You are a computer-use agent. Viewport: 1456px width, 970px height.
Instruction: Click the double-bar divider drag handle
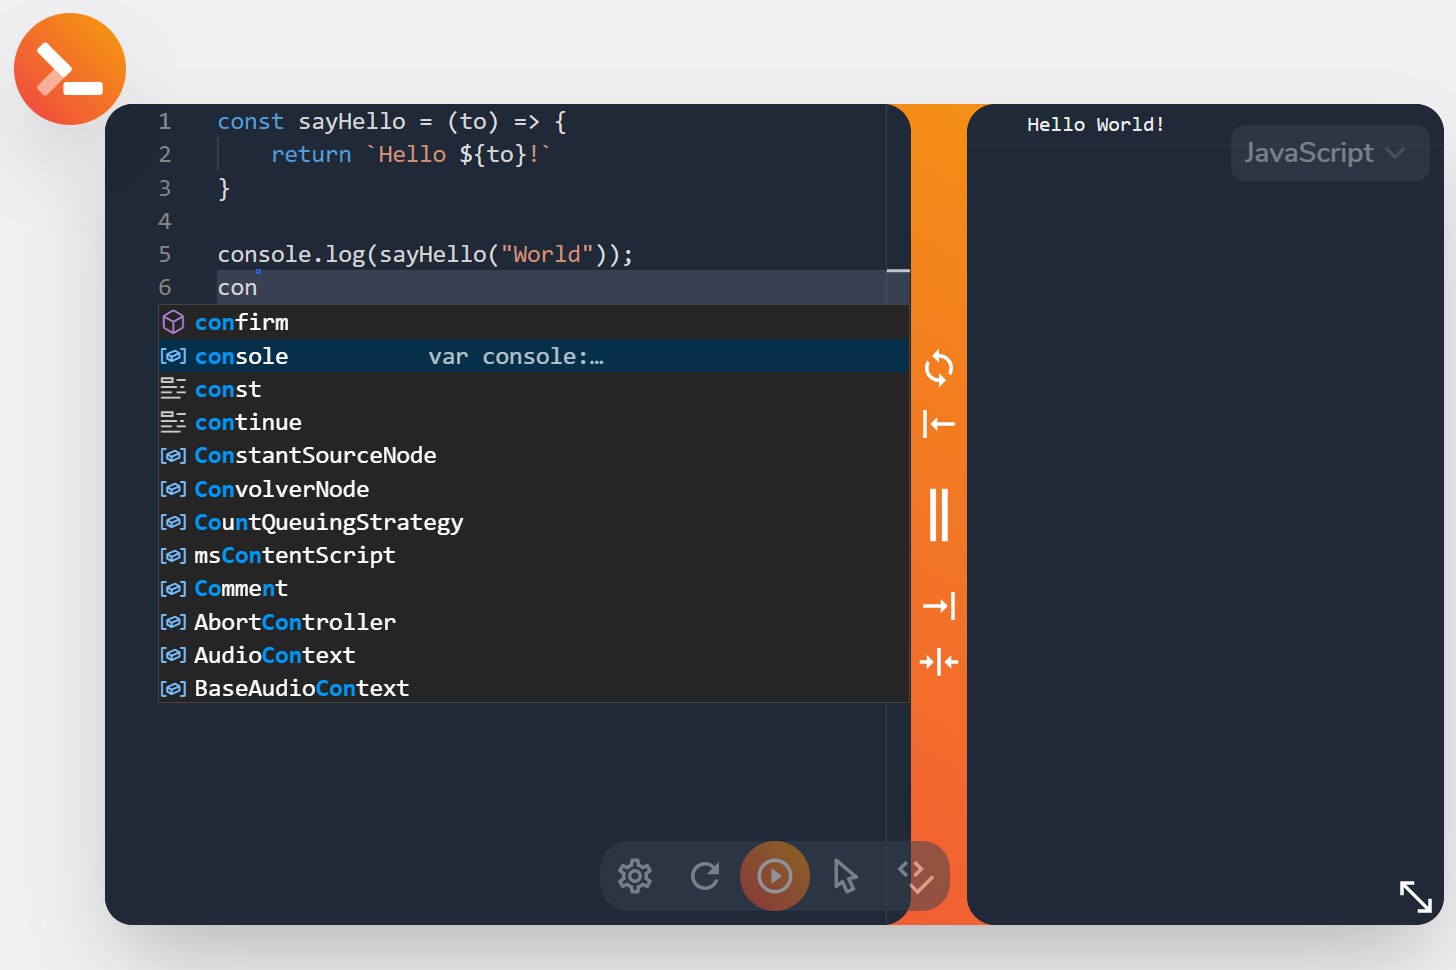click(938, 515)
